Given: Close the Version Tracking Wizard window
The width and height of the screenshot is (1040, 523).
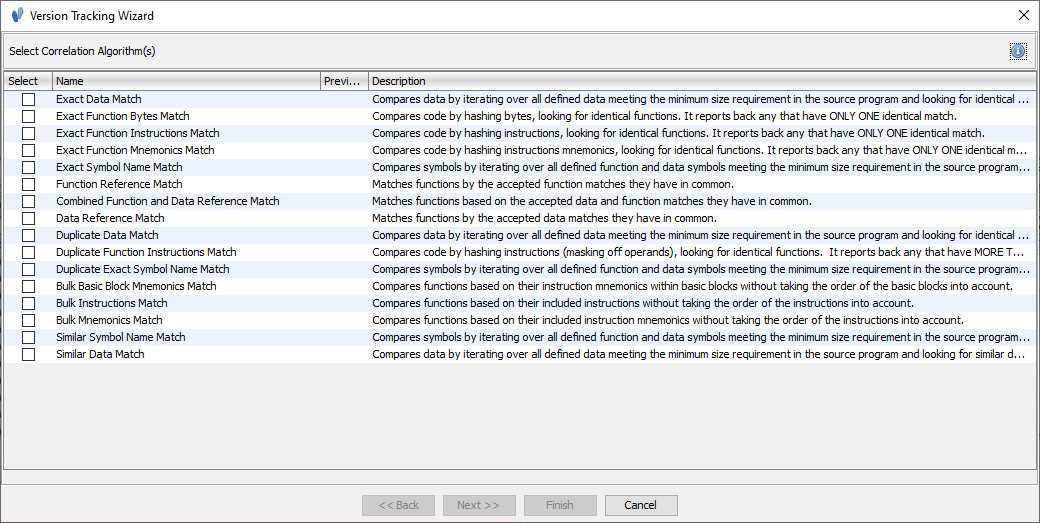Looking at the screenshot, I should coord(1023,15).
